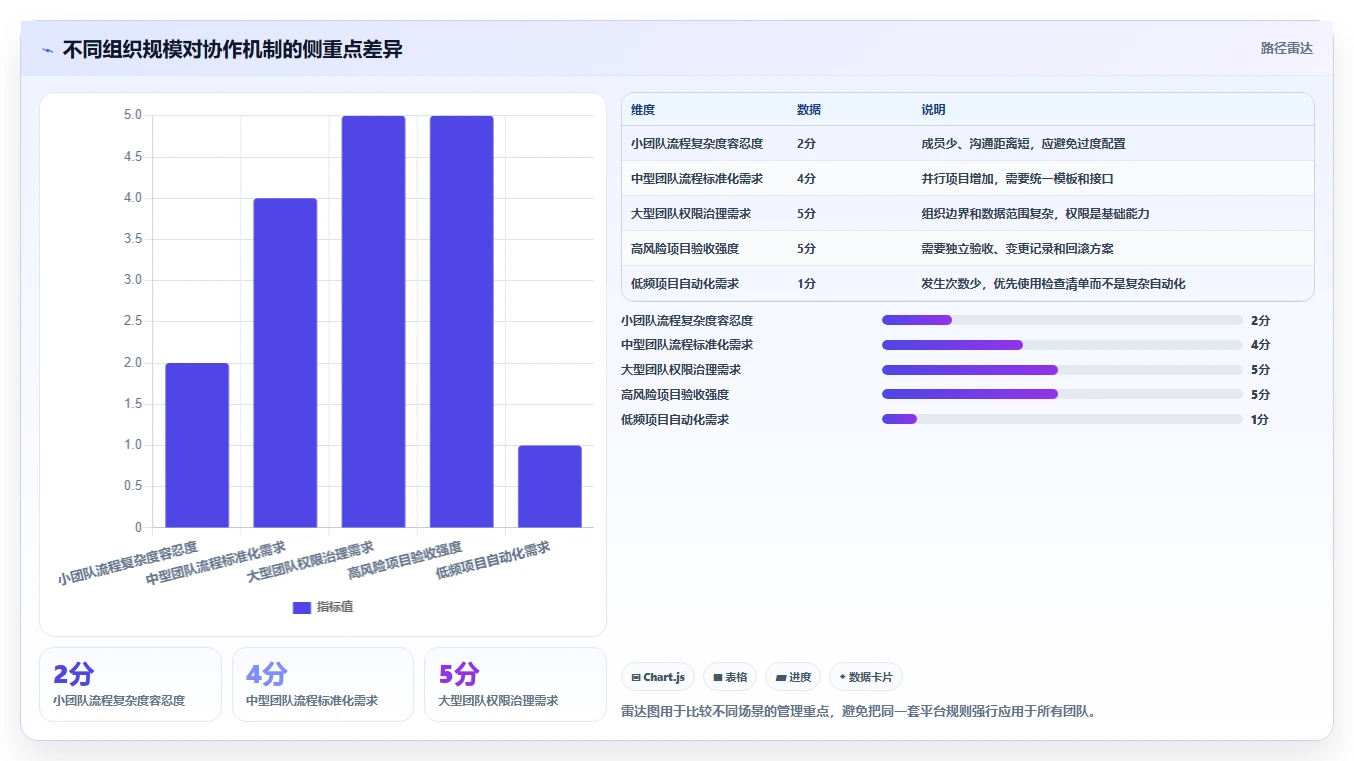Click the 说明 table column header

pyautogui.click(x=933, y=109)
